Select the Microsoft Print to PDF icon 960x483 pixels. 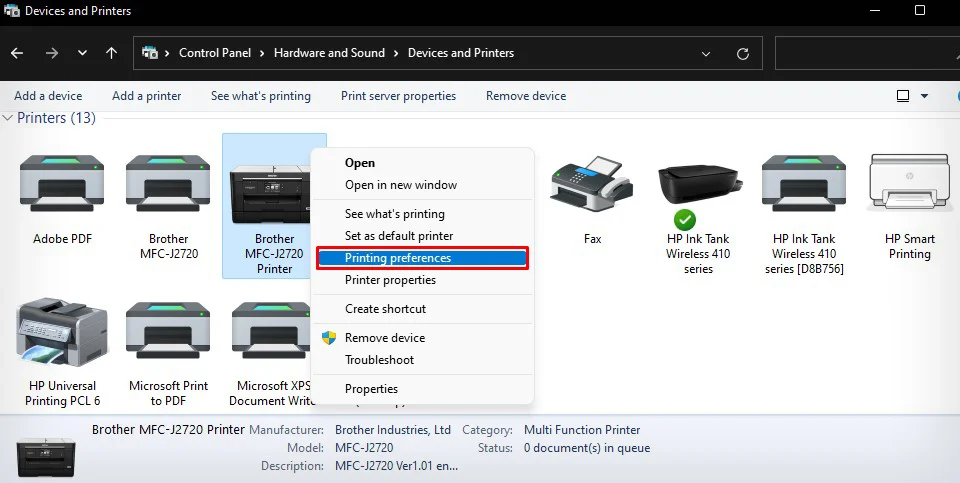coord(168,337)
